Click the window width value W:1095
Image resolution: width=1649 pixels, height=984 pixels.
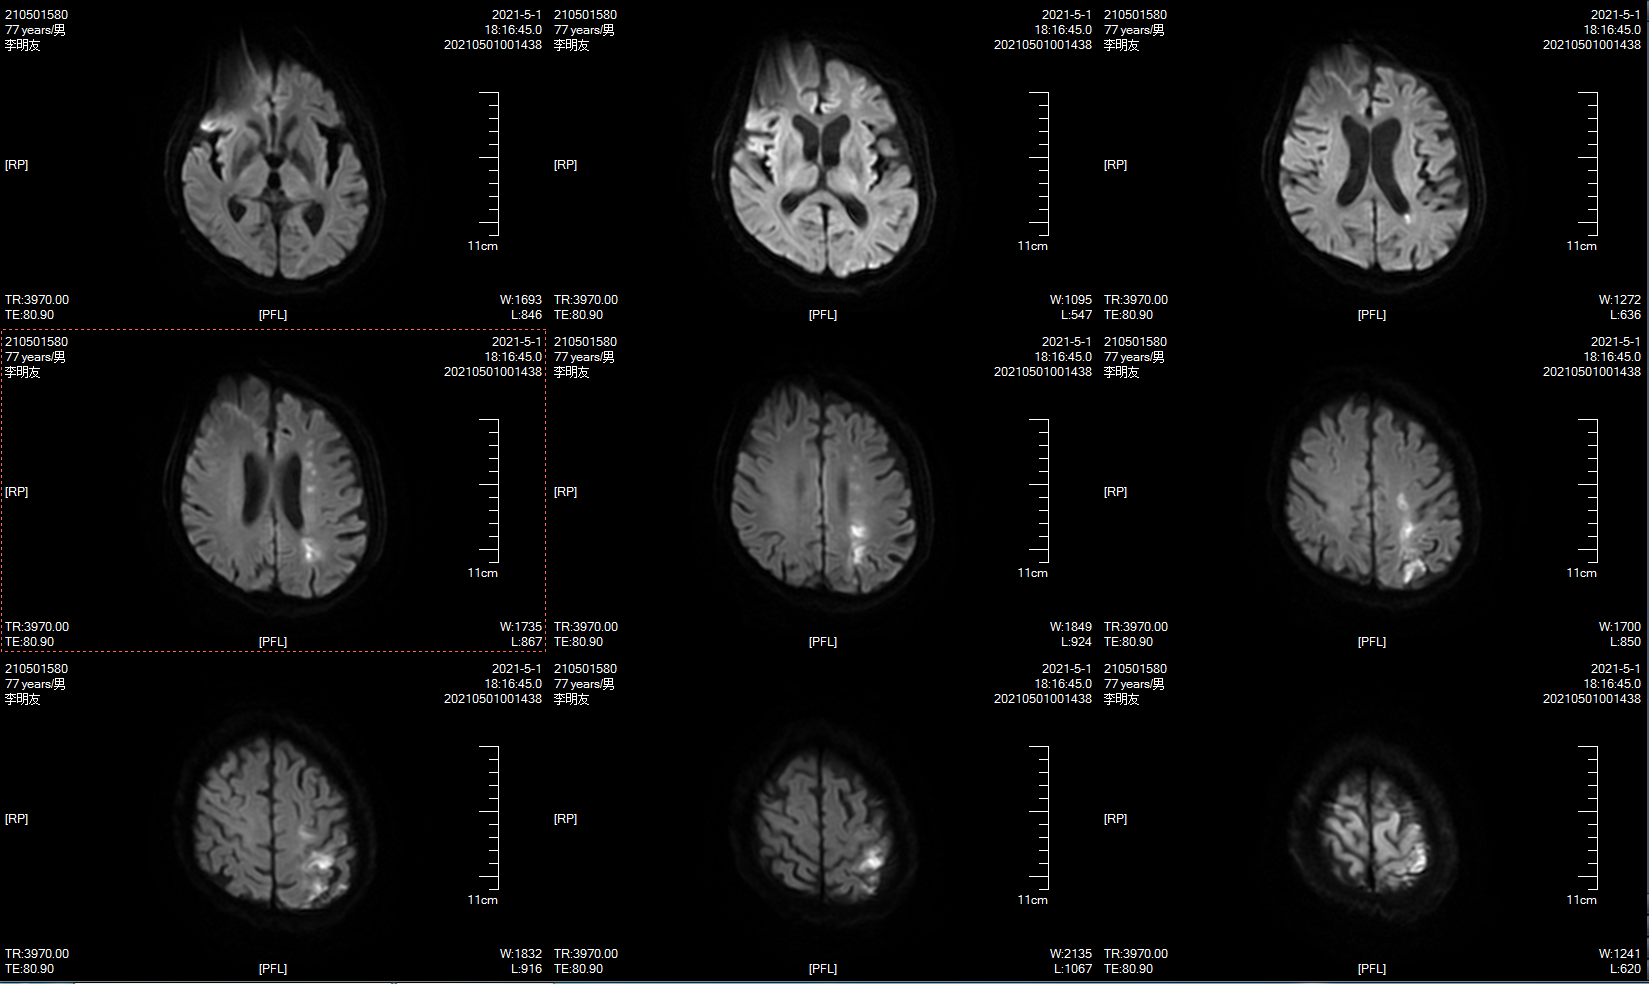1070,299
